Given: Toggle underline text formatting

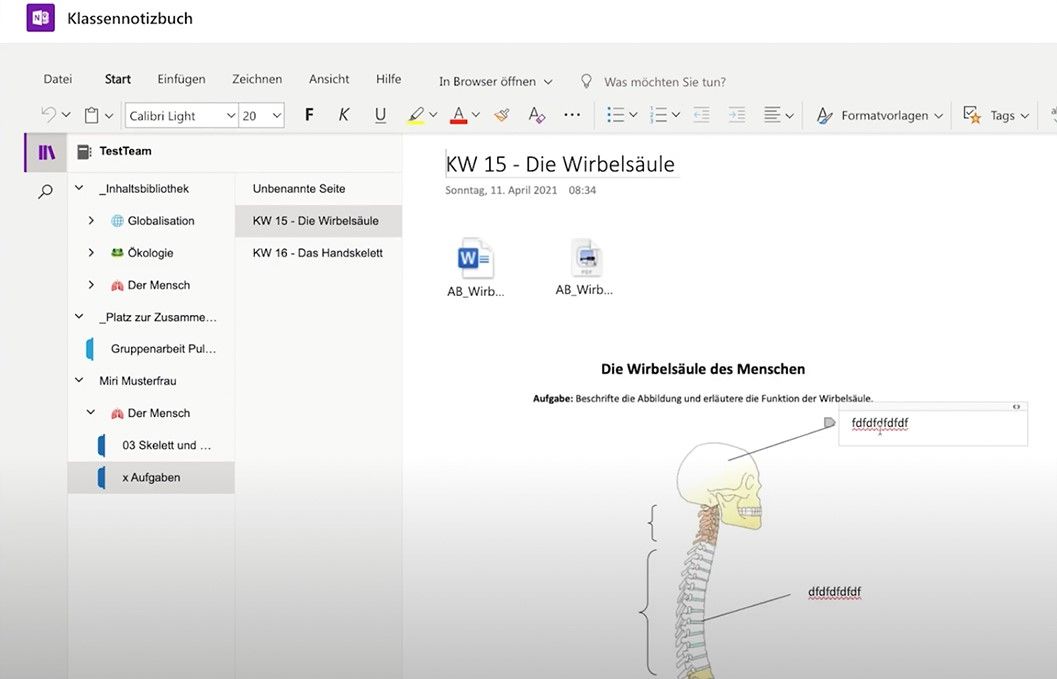Looking at the screenshot, I should coord(380,115).
